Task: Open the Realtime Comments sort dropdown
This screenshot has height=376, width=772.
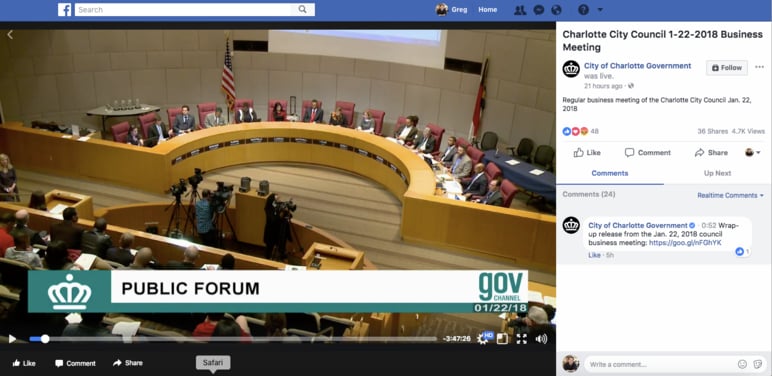Action: point(731,195)
